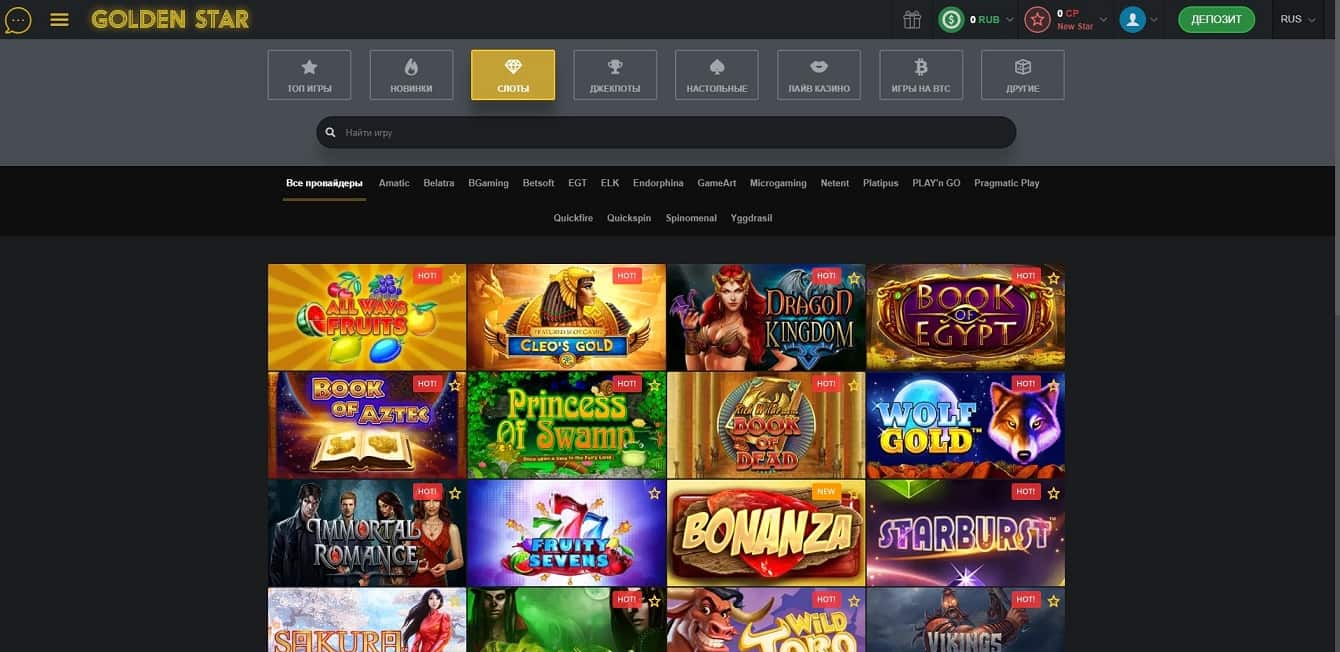Open the Bitcoin games category
The image size is (1340, 652).
(x=920, y=75)
